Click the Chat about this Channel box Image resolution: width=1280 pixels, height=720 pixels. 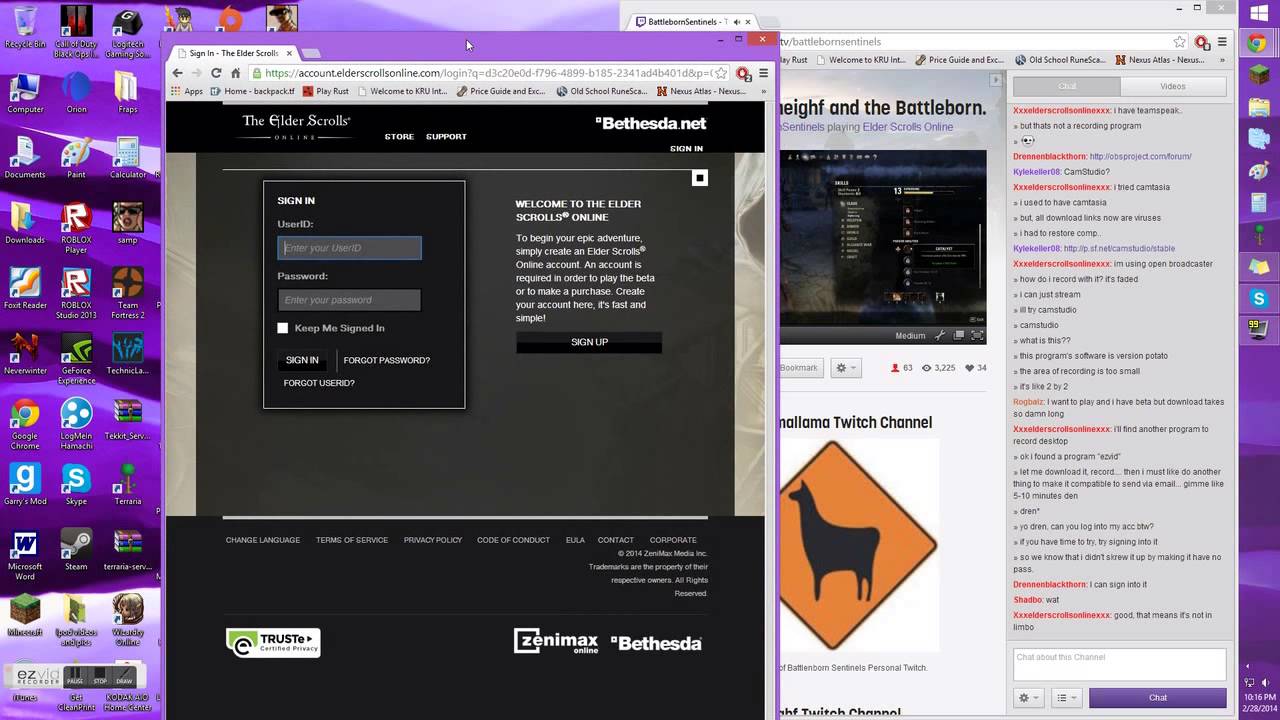tap(1120, 664)
